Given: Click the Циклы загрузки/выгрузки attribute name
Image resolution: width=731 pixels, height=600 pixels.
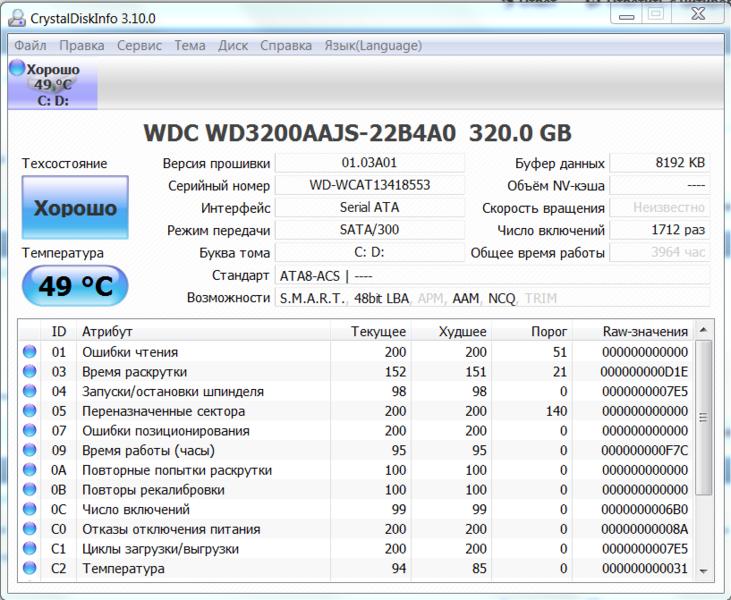Looking at the screenshot, I should click(x=160, y=549).
